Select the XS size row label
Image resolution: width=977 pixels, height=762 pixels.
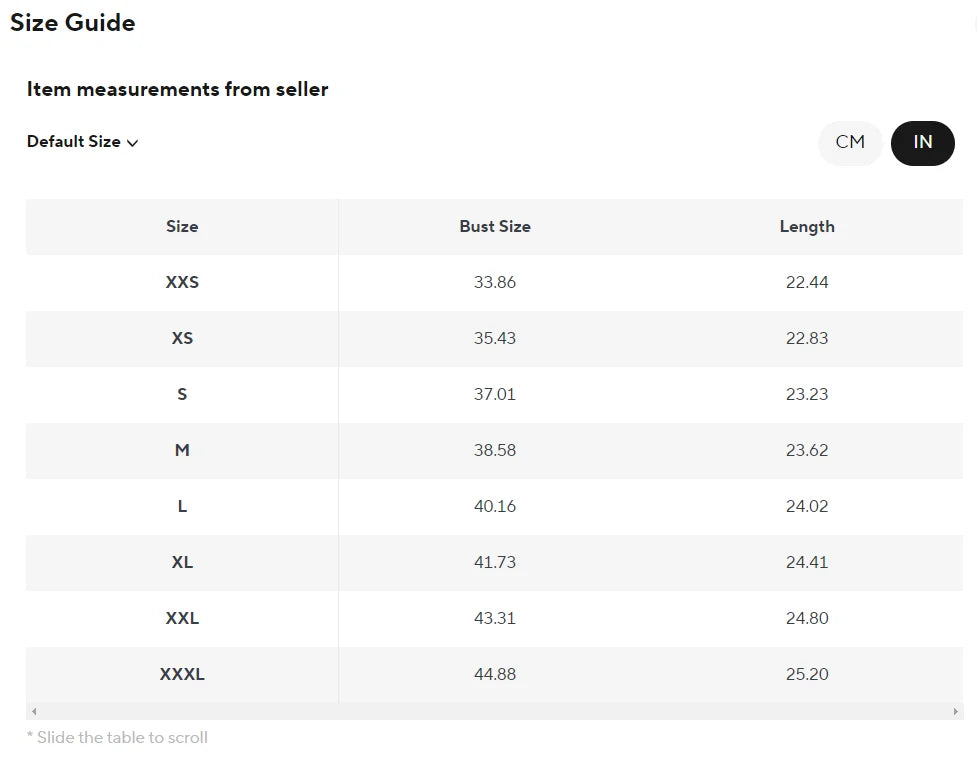coord(182,339)
